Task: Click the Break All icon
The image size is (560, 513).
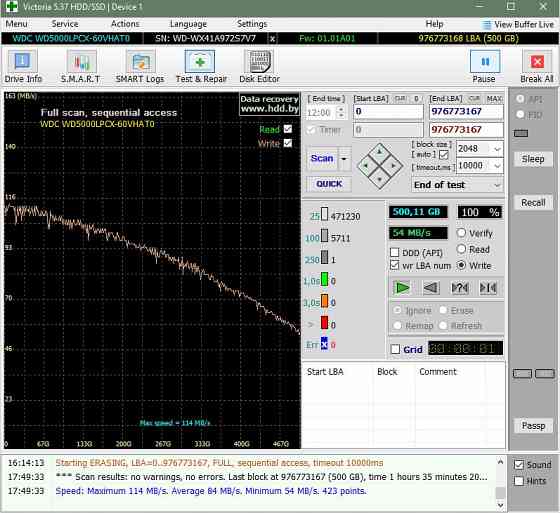Action: [537, 62]
